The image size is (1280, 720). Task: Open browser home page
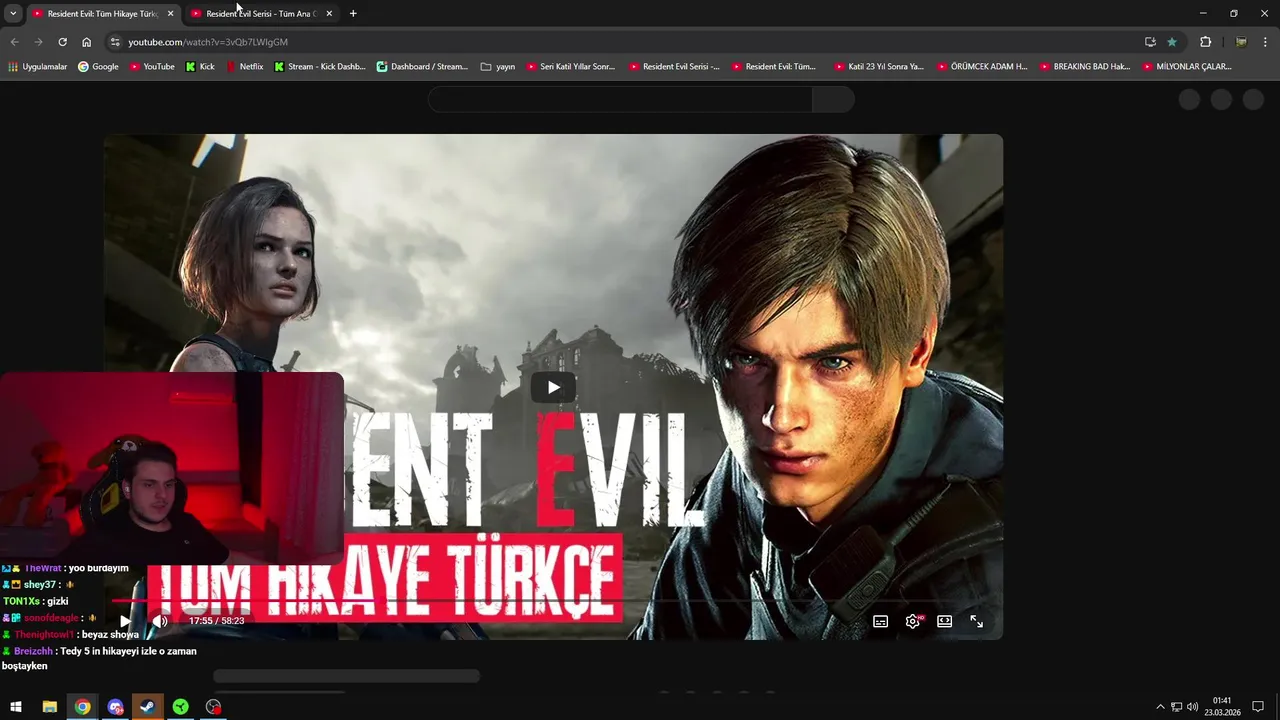(87, 42)
